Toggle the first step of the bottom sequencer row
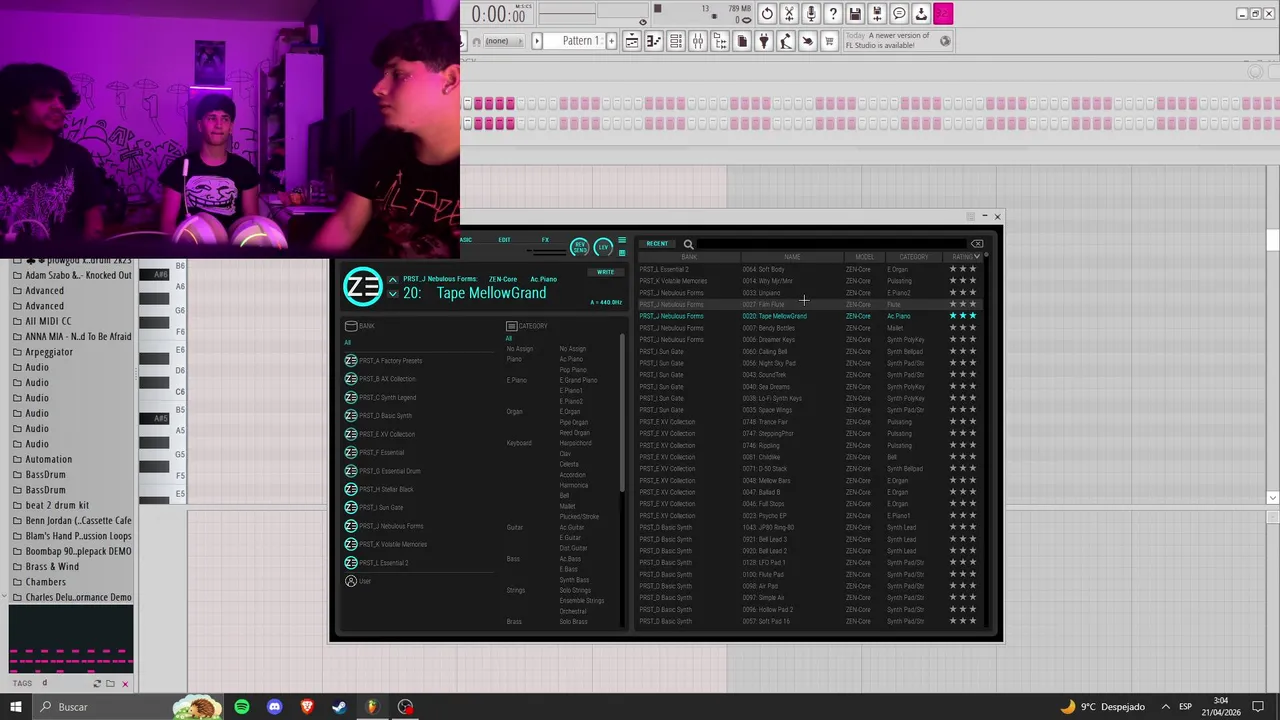This screenshot has height=720, width=1280. (467, 123)
